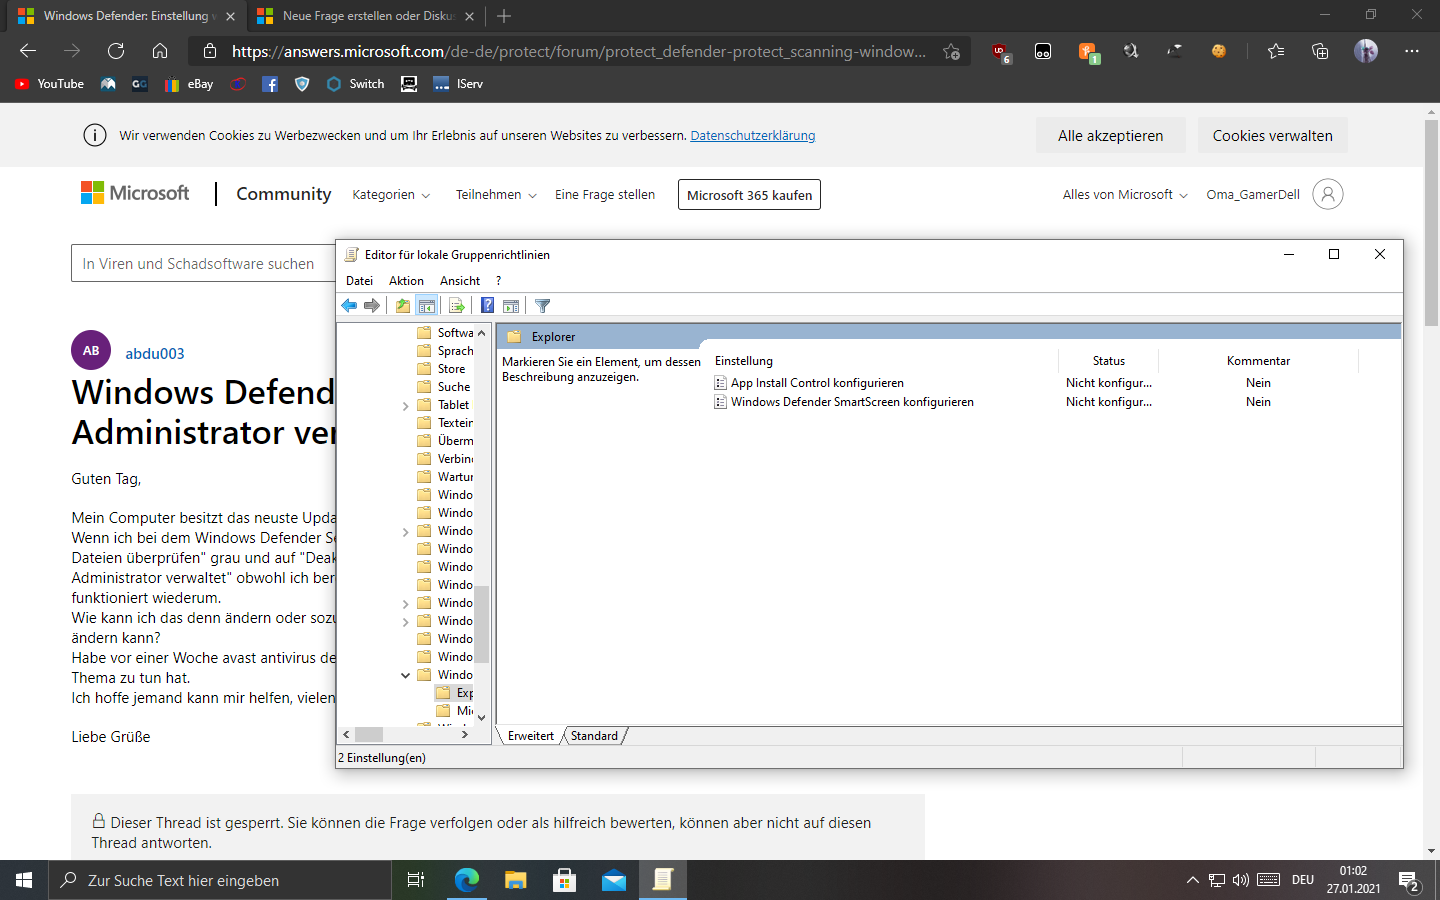
Task: Open the Favorites list icon in Edge
Action: [x=1276, y=51]
